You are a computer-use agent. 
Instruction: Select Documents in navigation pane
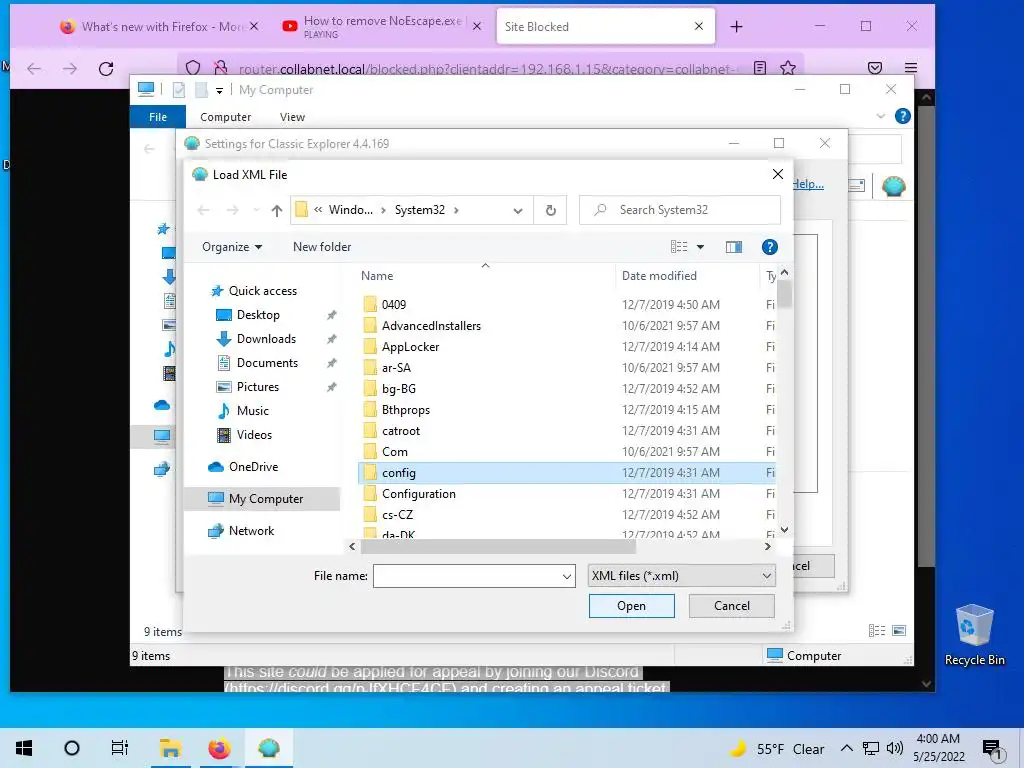click(267, 363)
